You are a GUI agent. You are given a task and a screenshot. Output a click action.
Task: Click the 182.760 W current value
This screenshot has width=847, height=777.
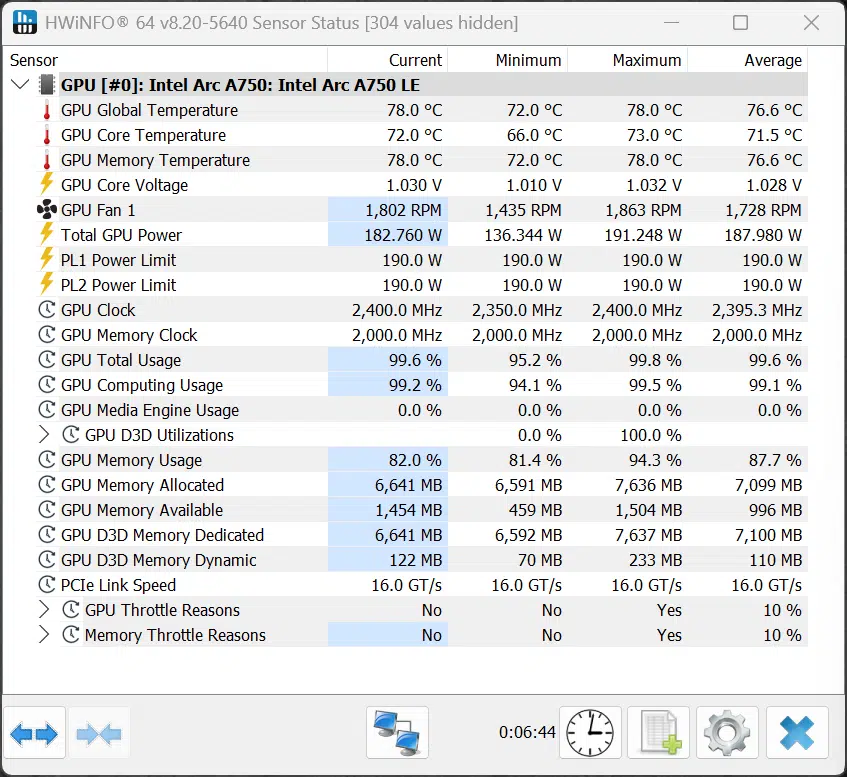pyautogui.click(x=403, y=235)
